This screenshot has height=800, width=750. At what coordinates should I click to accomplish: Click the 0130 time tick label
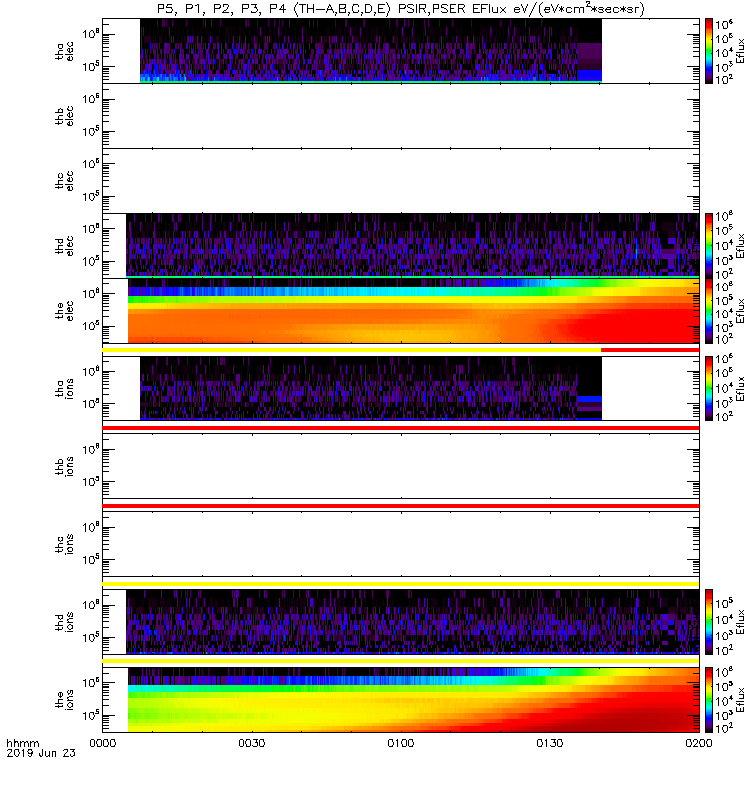pos(549,743)
